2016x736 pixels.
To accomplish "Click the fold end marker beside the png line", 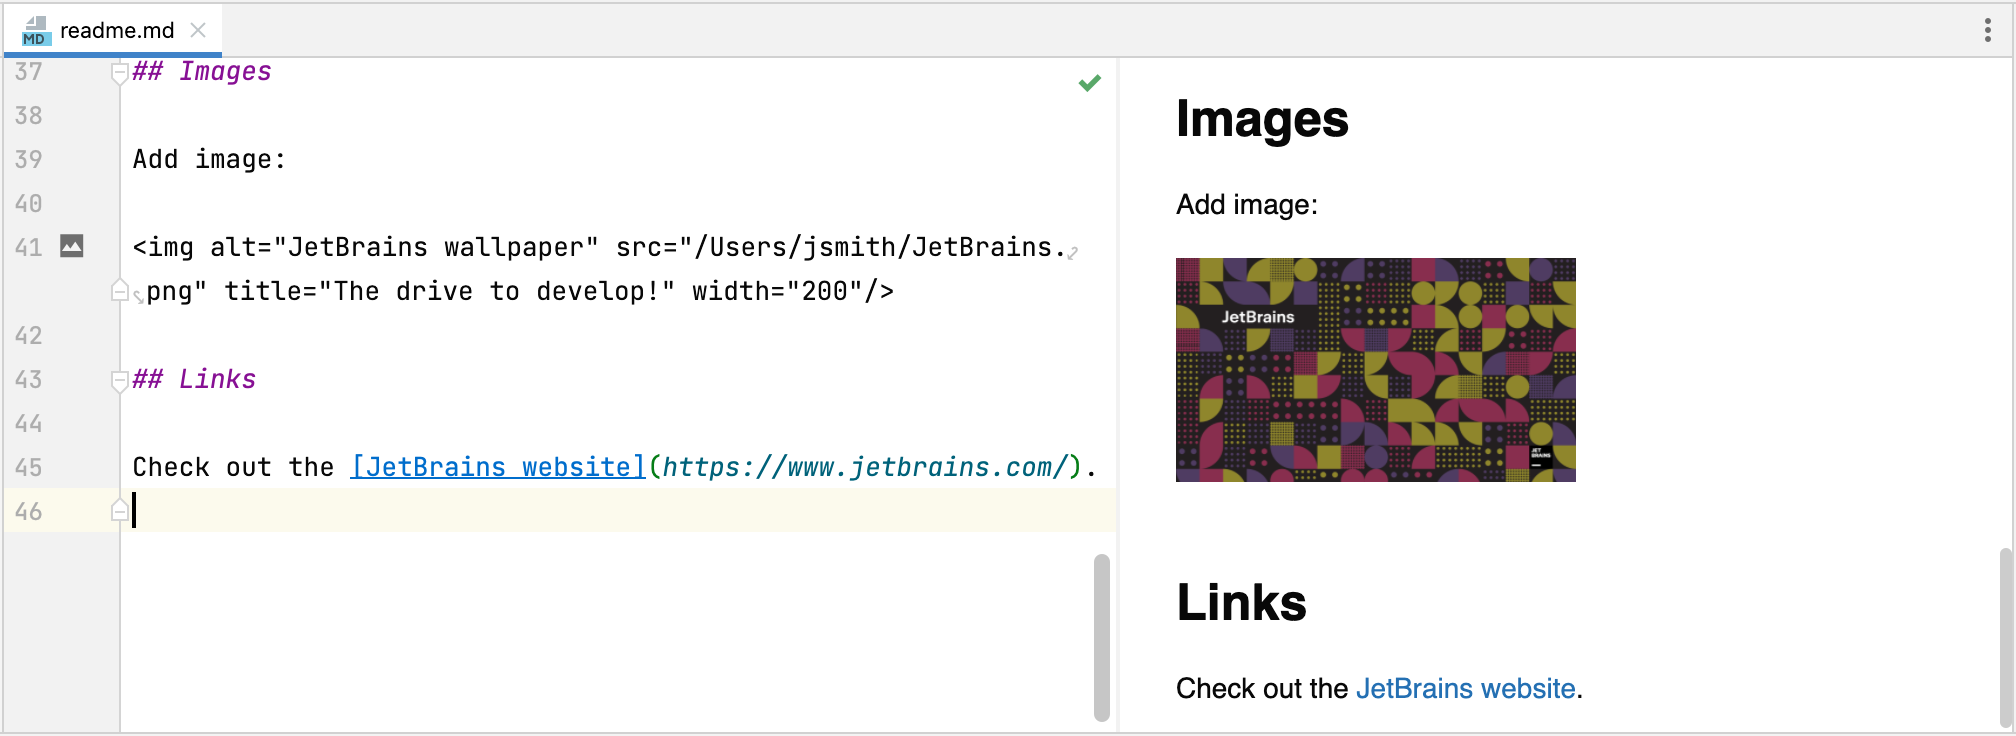I will [119, 291].
